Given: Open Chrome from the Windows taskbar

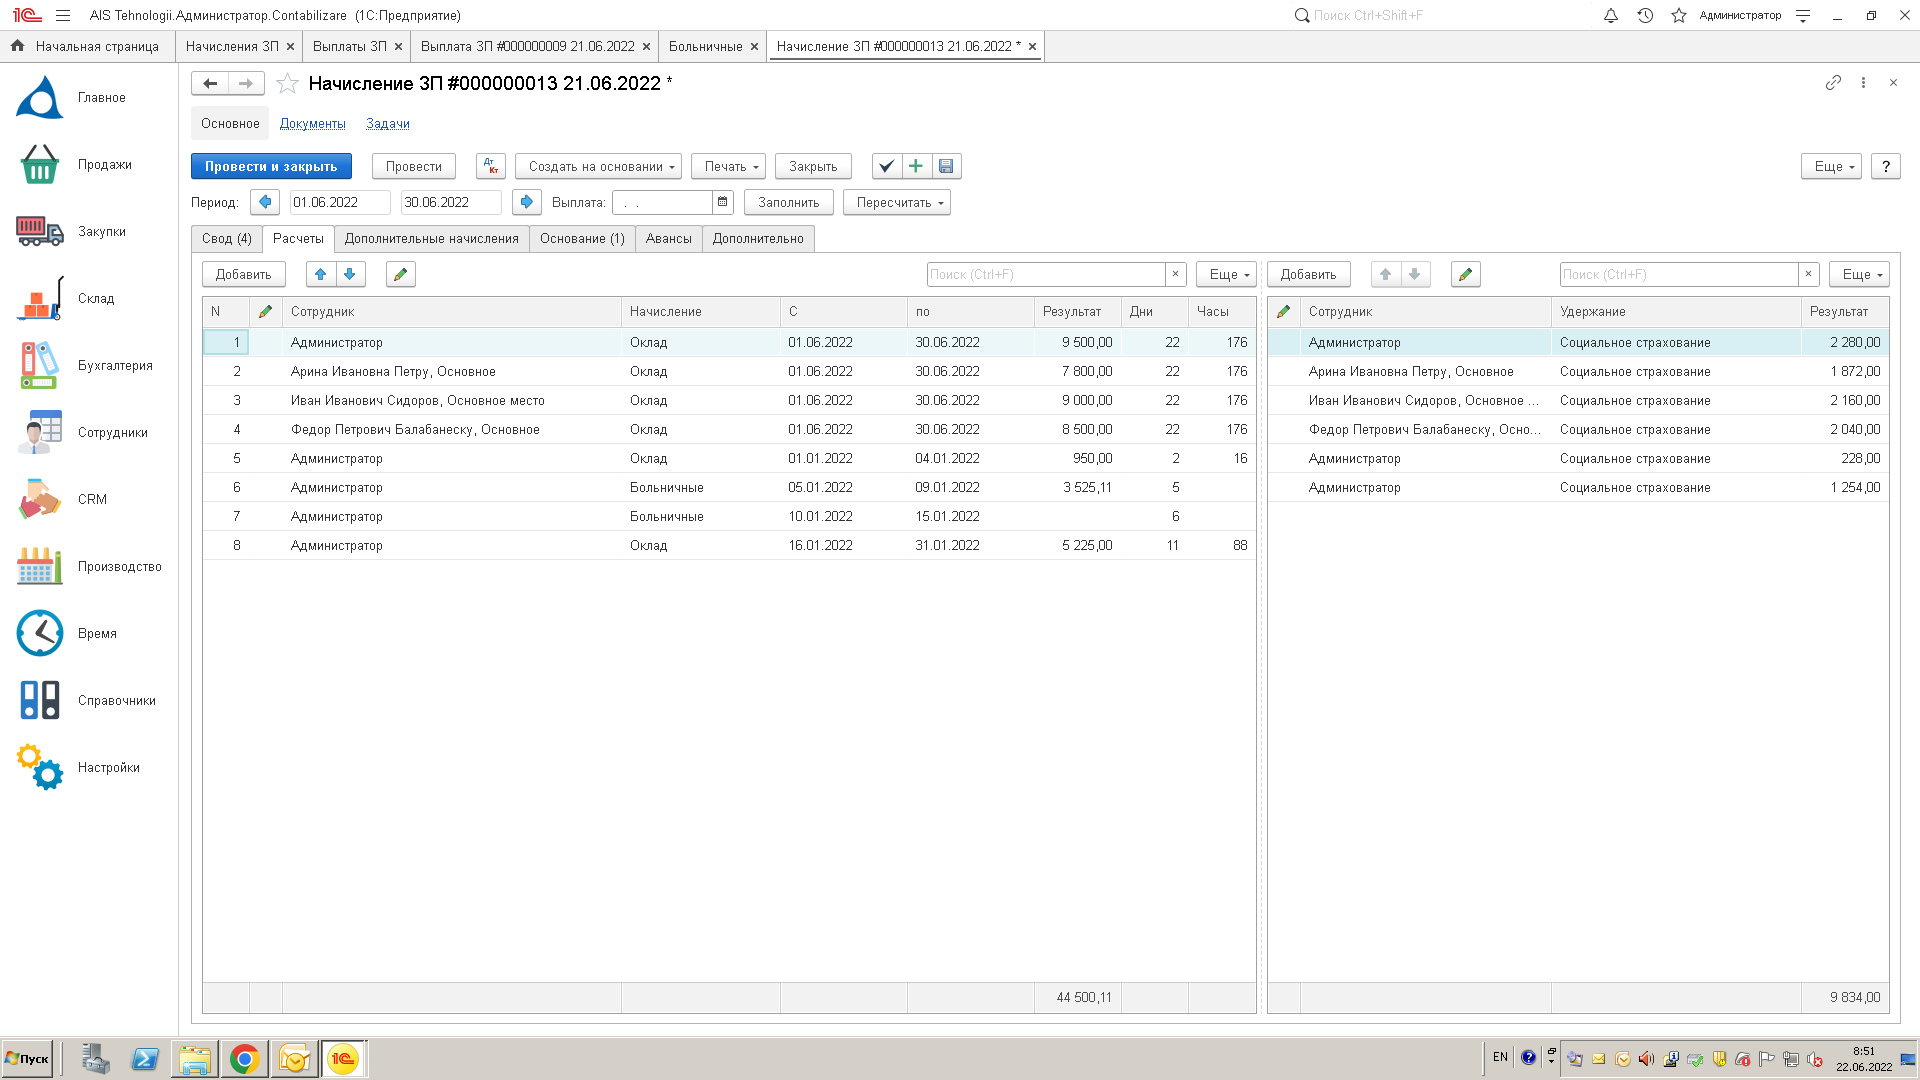Looking at the screenshot, I should 244,1059.
